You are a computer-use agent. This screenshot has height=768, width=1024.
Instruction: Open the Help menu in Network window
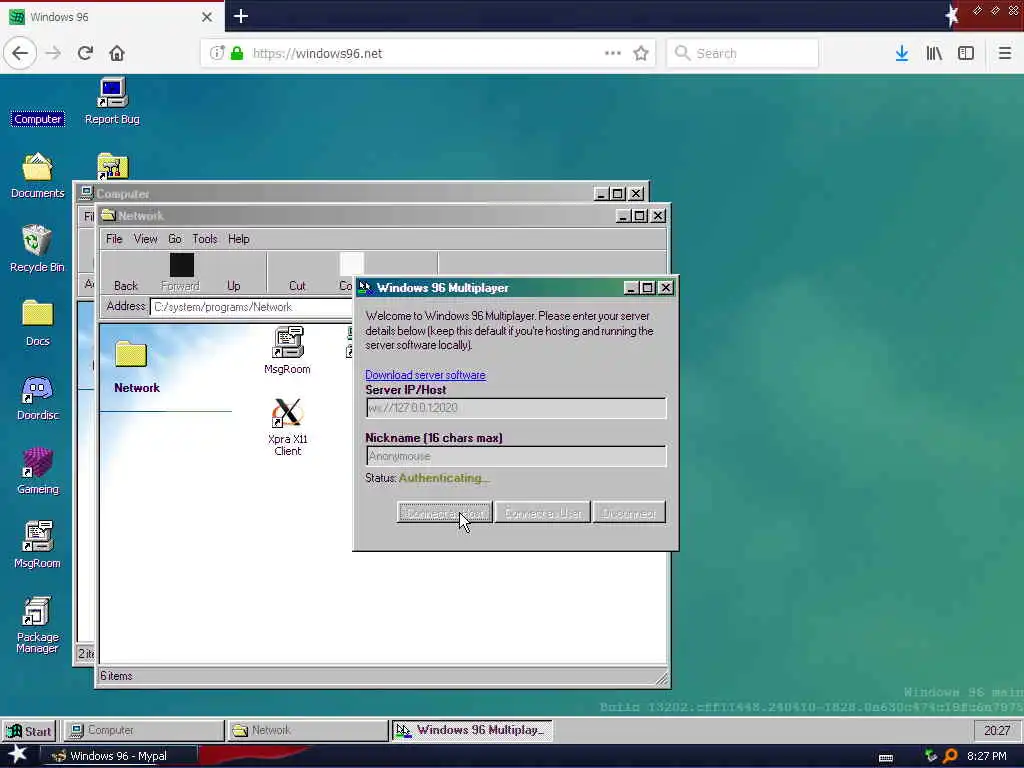pyautogui.click(x=238, y=239)
